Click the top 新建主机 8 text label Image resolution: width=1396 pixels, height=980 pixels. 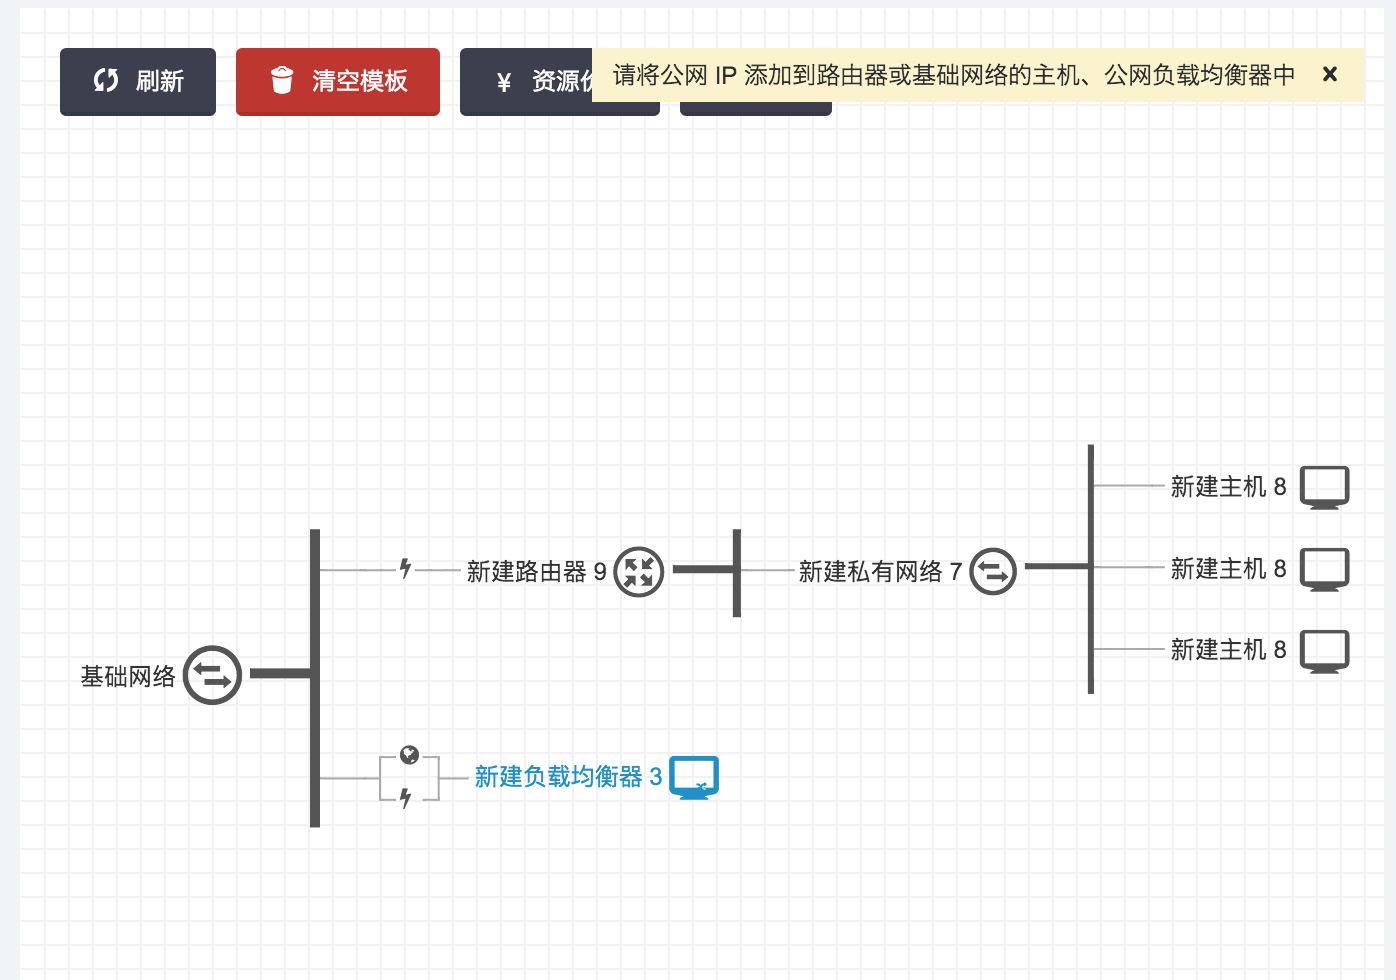pos(1227,487)
